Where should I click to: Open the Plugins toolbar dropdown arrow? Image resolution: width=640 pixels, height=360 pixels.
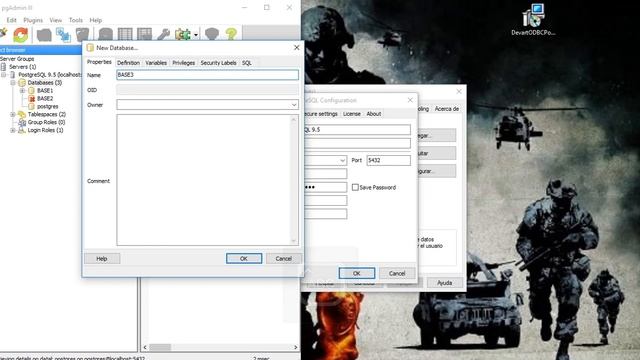(x=196, y=35)
